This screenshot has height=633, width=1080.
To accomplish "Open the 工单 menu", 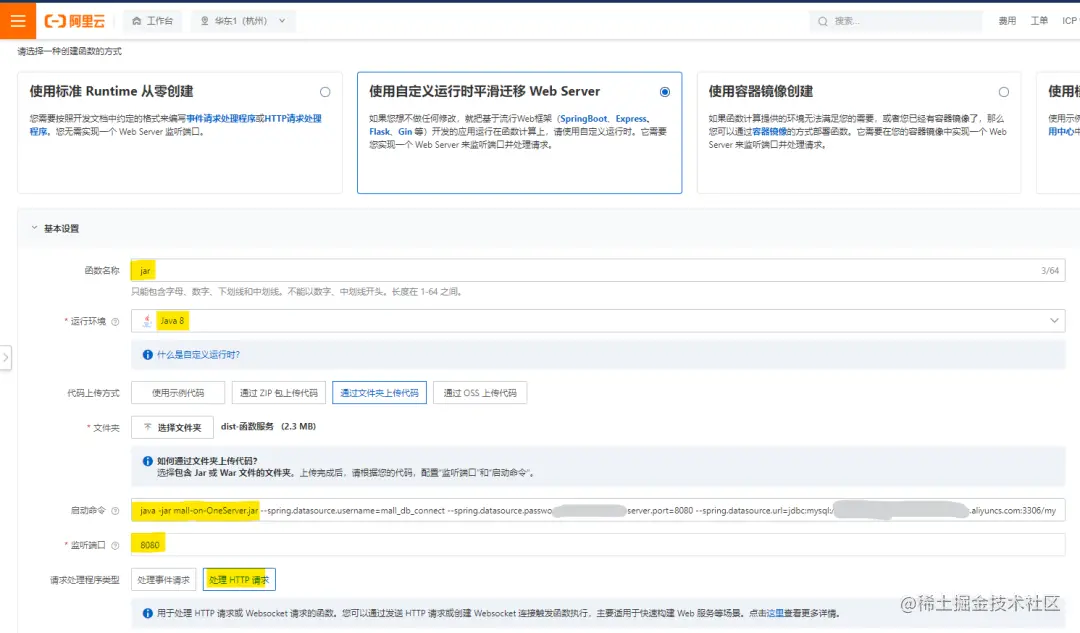I will tap(1039, 21).
